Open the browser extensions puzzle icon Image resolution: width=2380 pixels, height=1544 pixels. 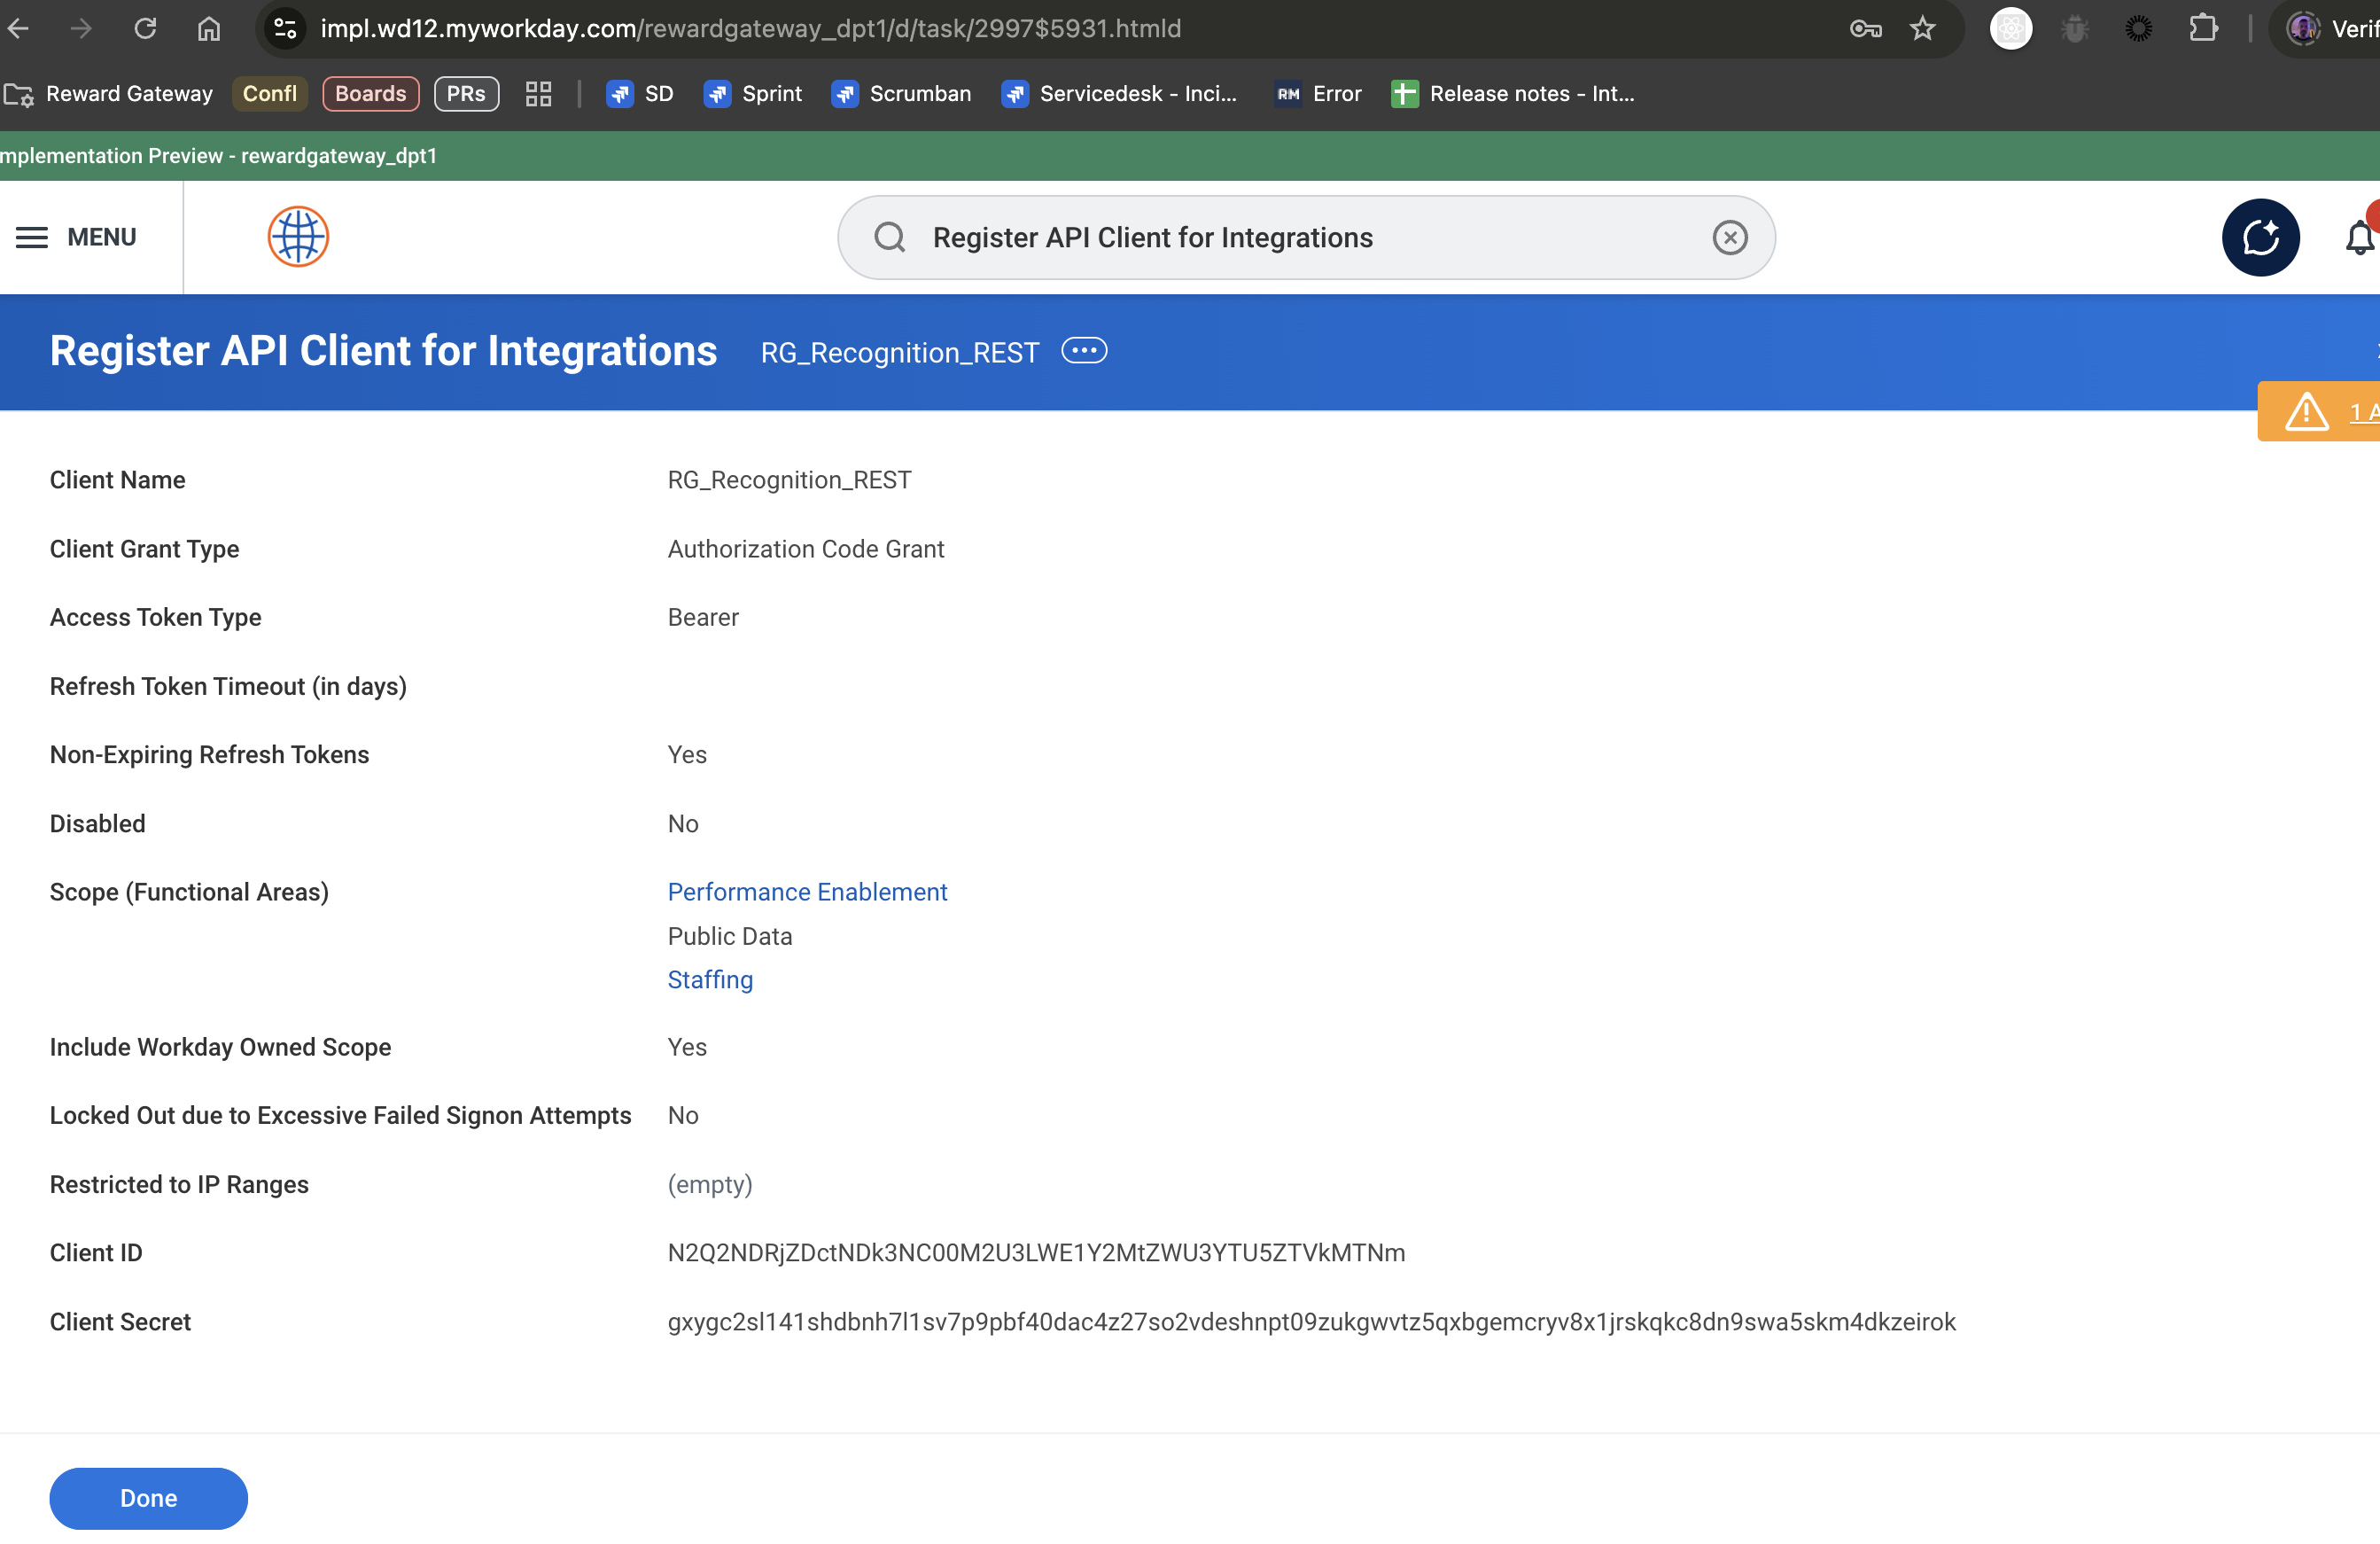tap(2203, 28)
